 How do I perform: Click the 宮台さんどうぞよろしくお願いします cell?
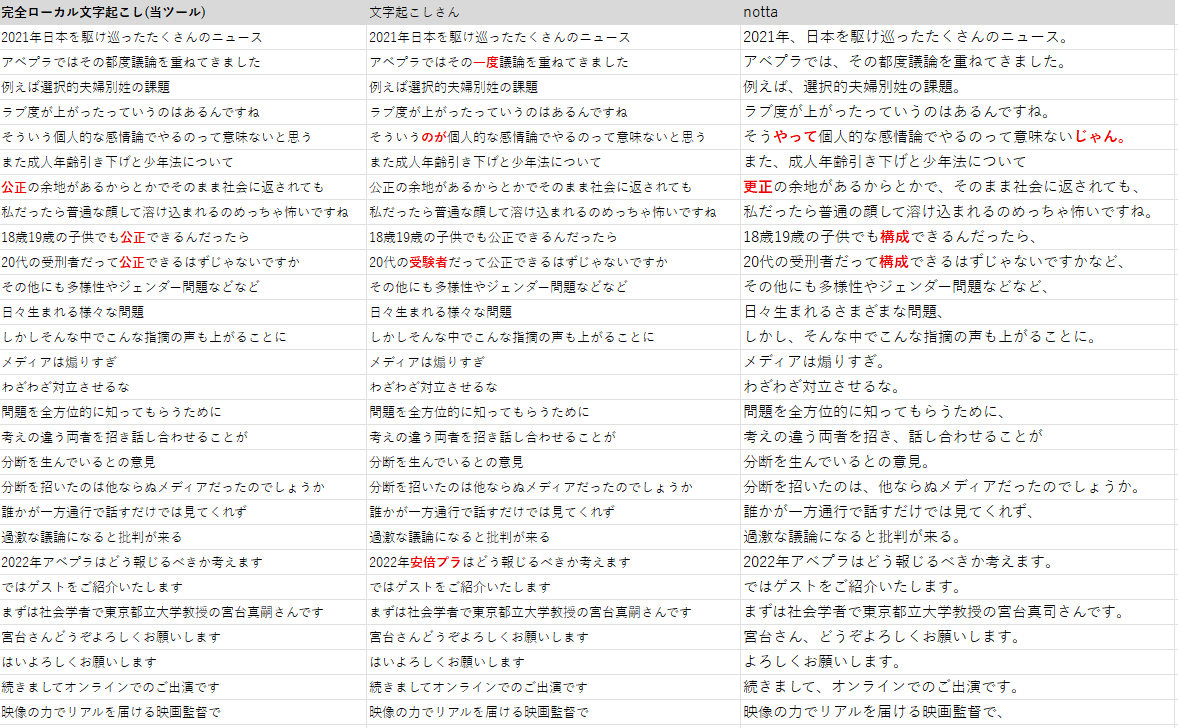(x=110, y=637)
